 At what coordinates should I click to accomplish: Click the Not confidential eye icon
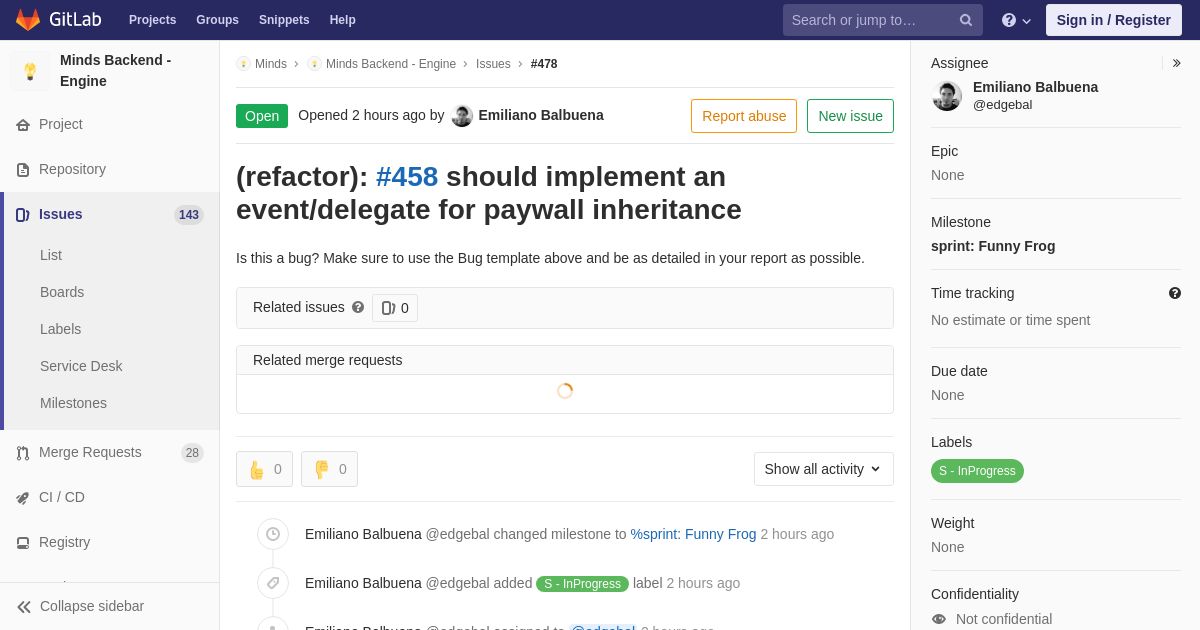coord(939,619)
